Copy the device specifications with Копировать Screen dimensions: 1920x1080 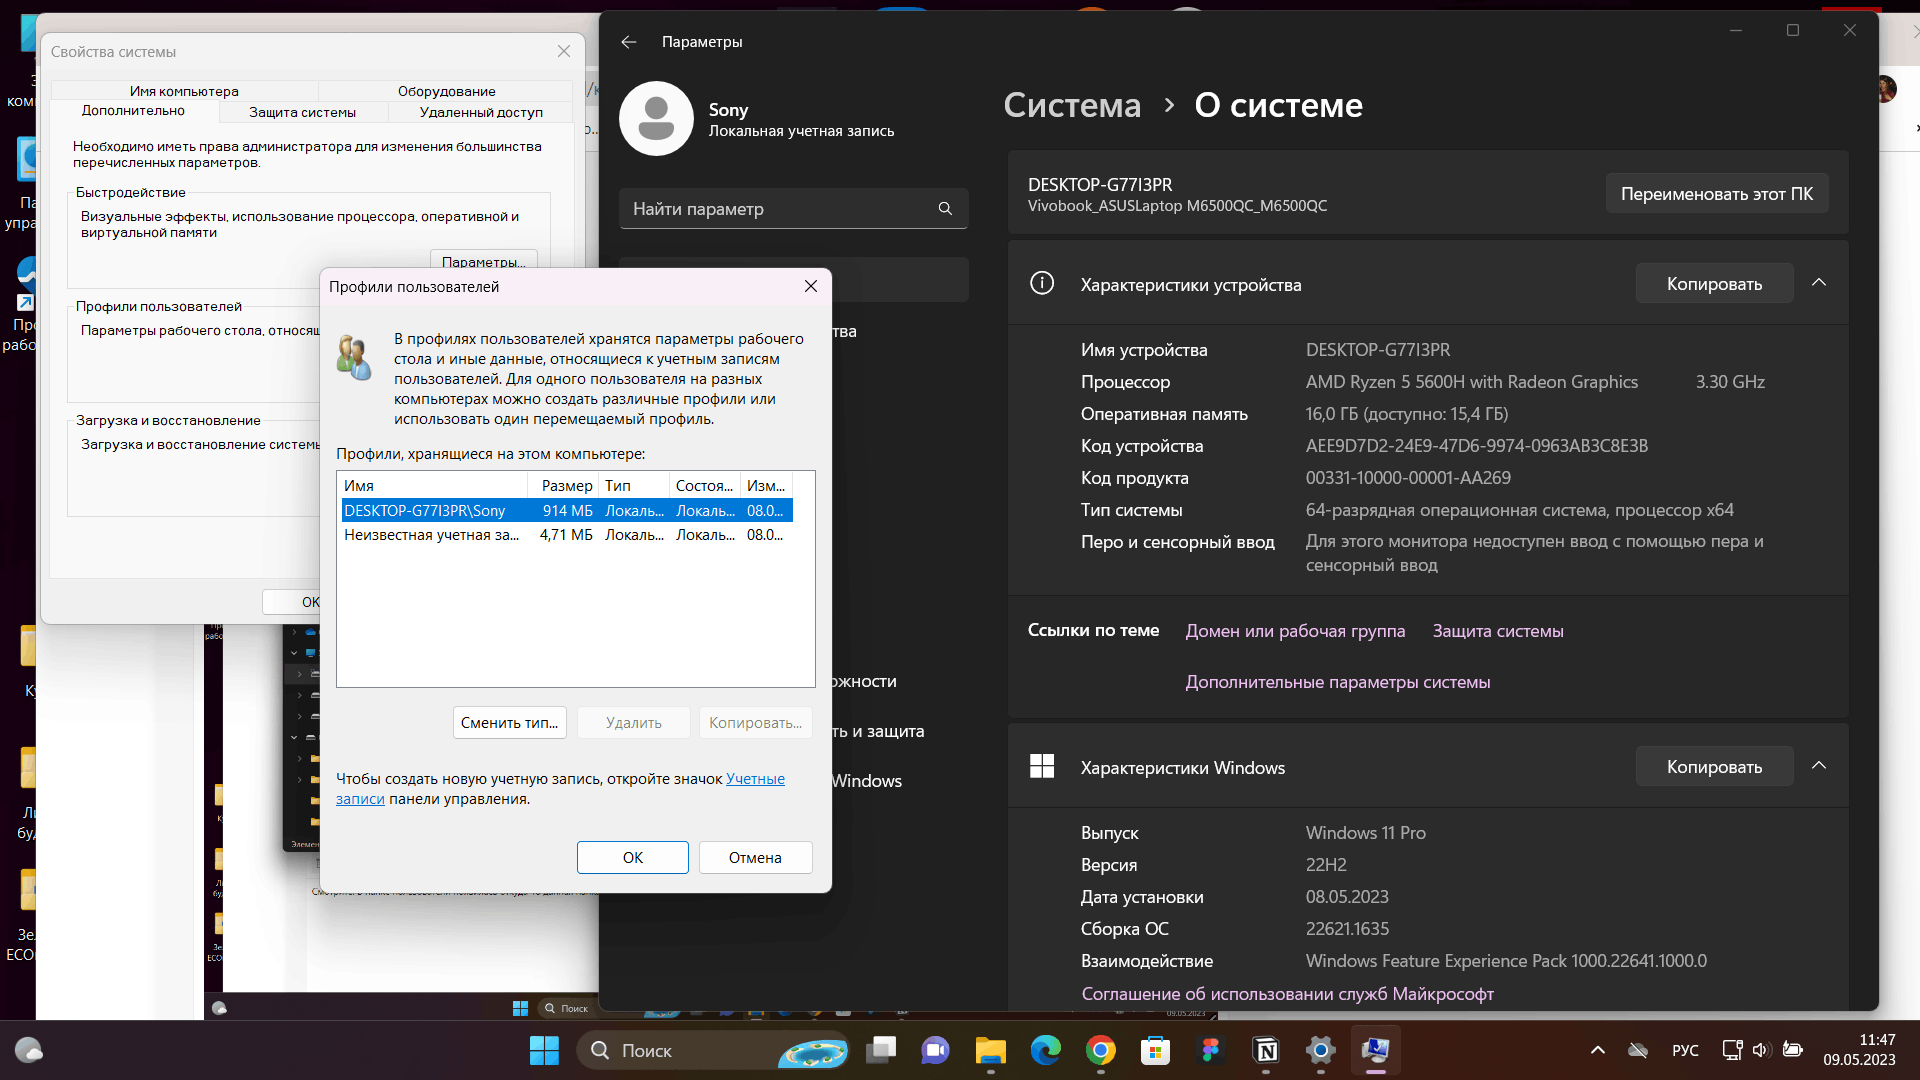coord(1714,284)
